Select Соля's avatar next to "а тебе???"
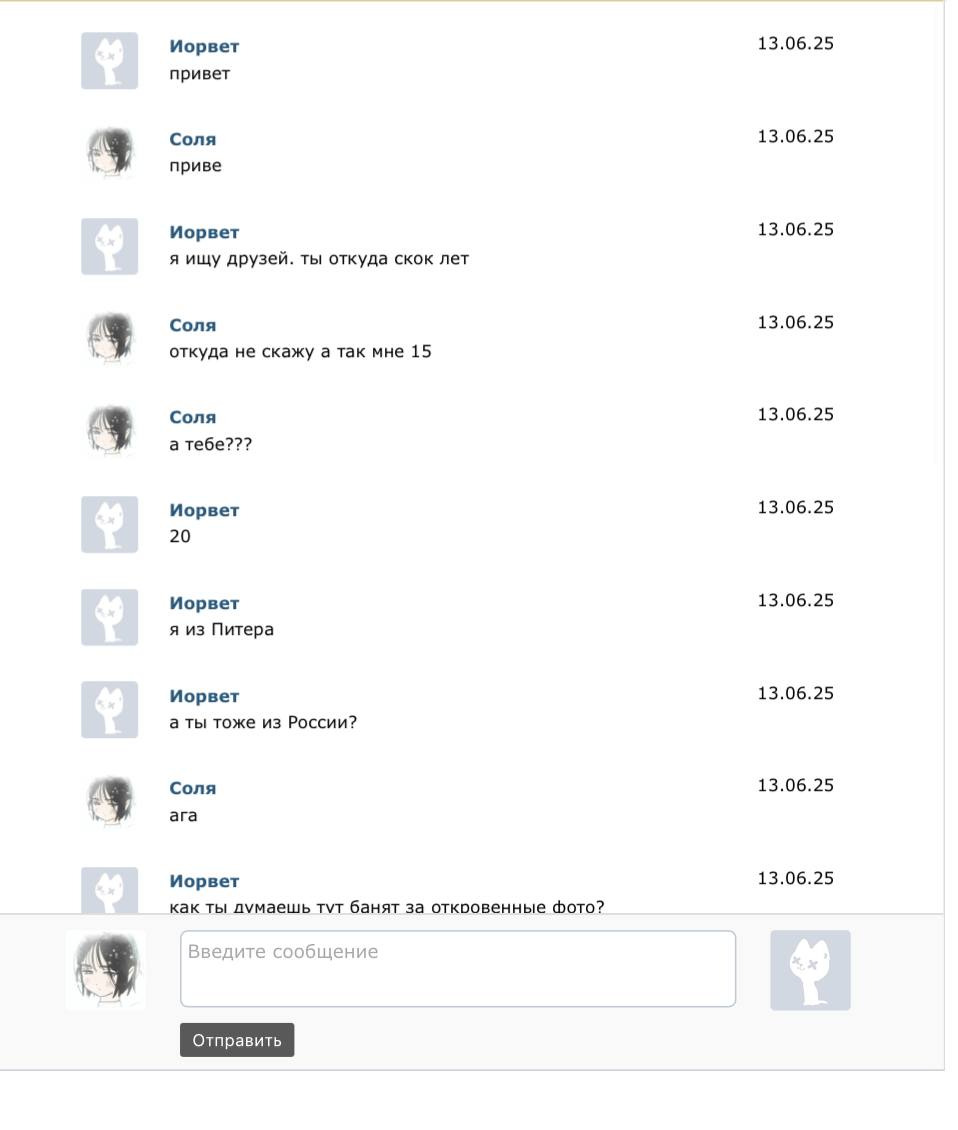The image size is (958, 1130). tap(109, 431)
